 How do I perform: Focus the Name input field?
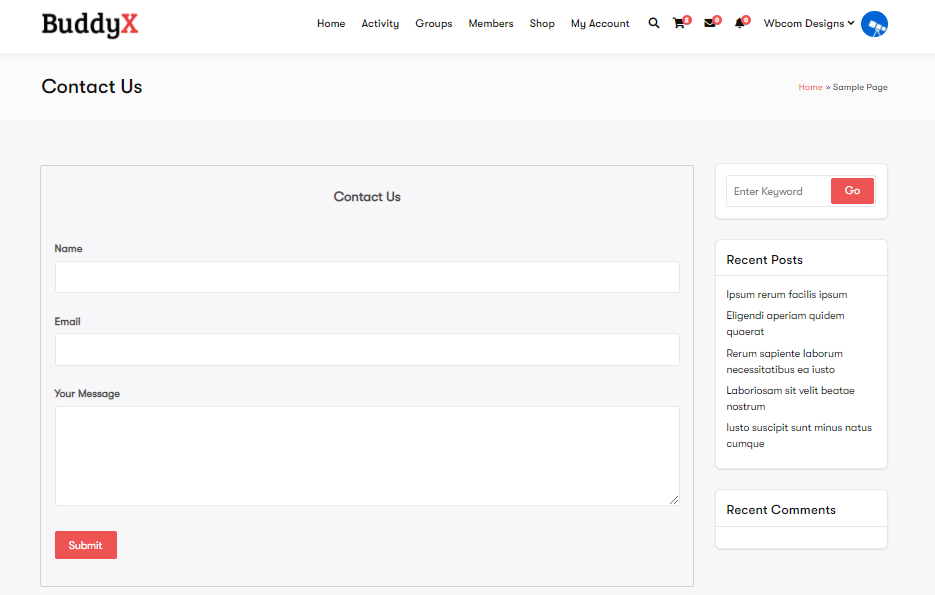367,277
